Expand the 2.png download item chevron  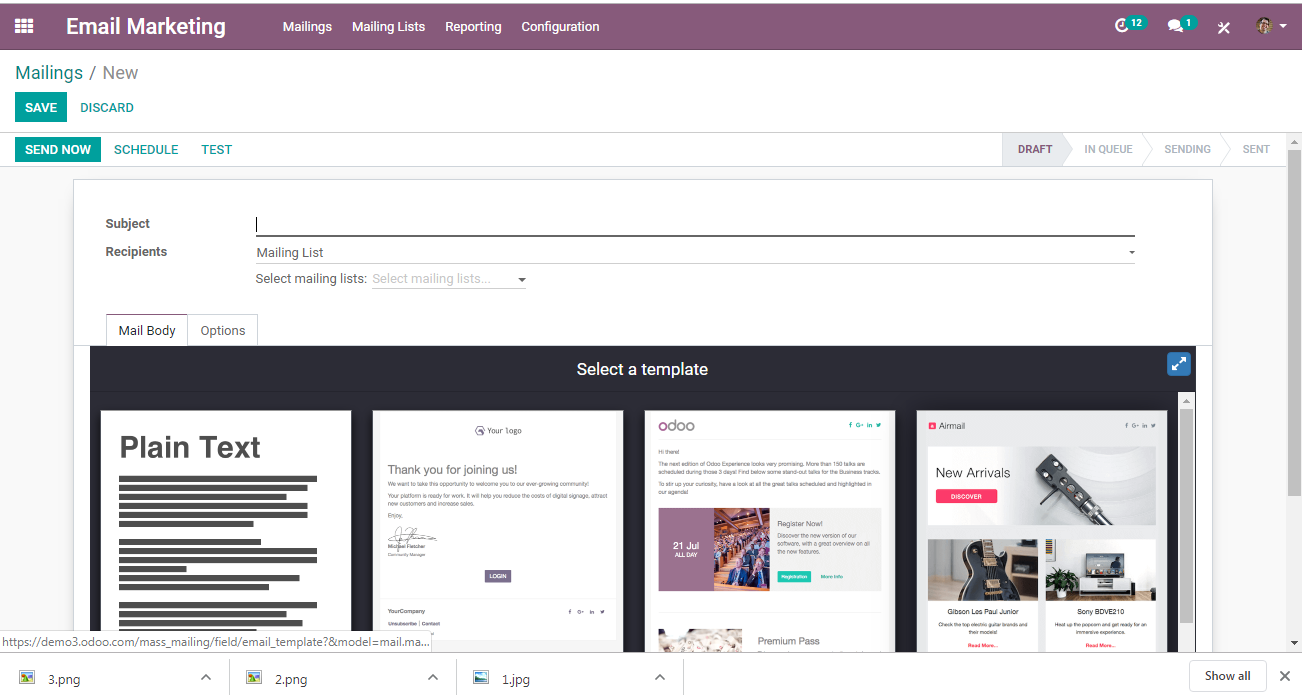433,677
